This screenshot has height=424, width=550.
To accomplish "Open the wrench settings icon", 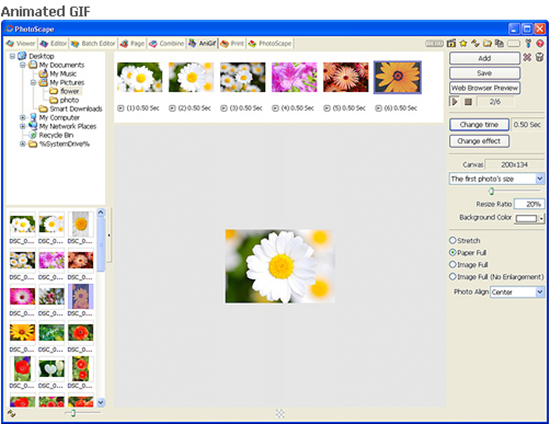I will 528,43.
